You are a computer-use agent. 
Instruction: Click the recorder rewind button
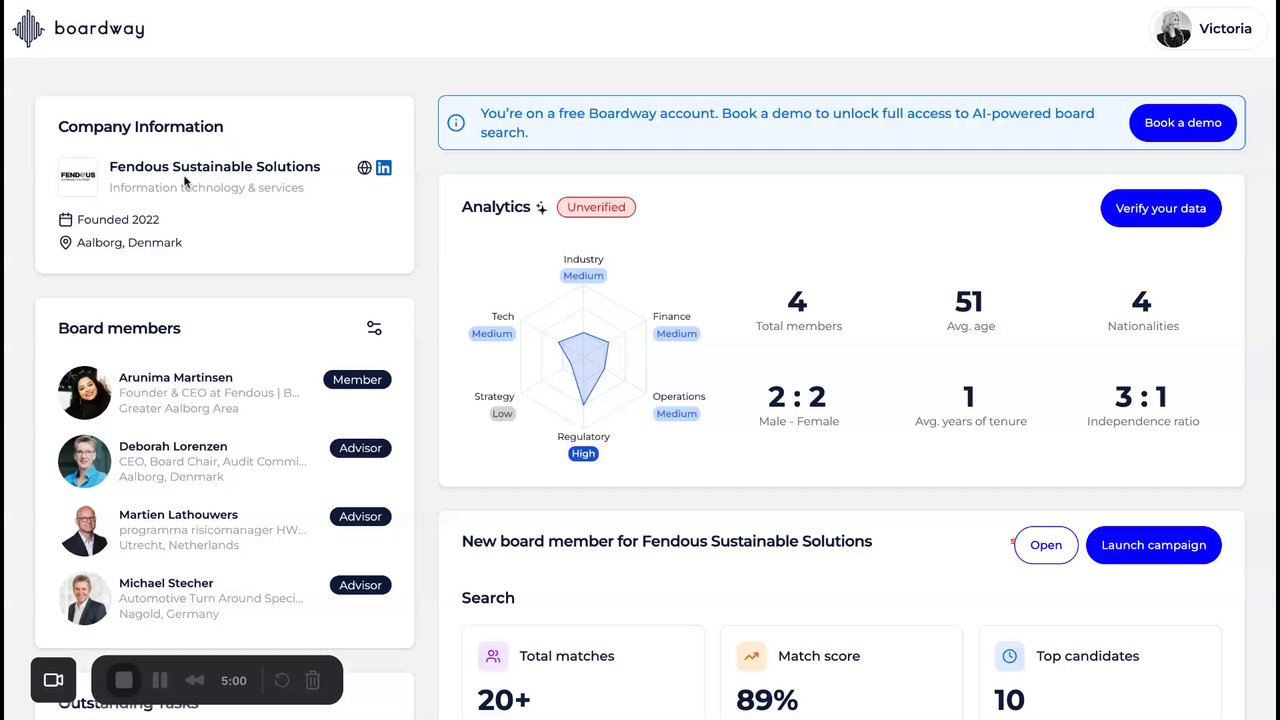coord(194,680)
